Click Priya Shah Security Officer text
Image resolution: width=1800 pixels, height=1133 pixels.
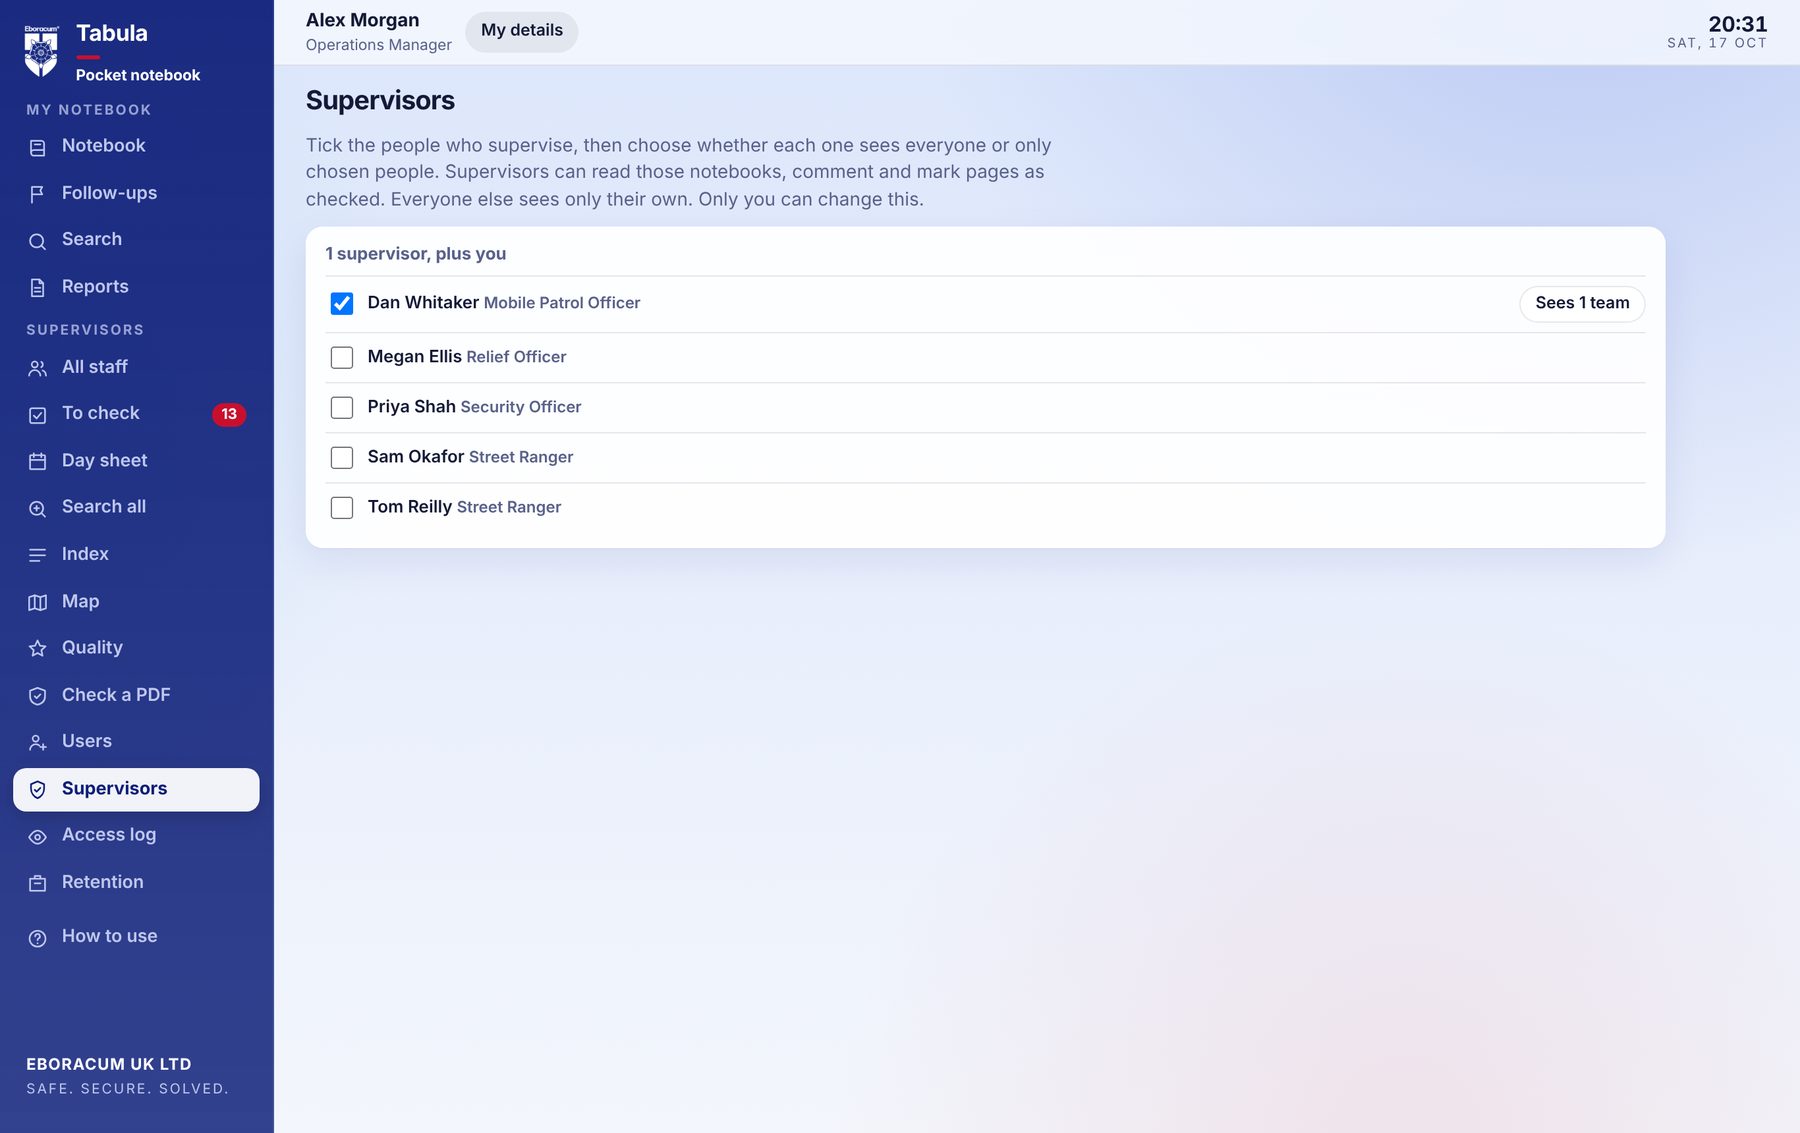(474, 407)
